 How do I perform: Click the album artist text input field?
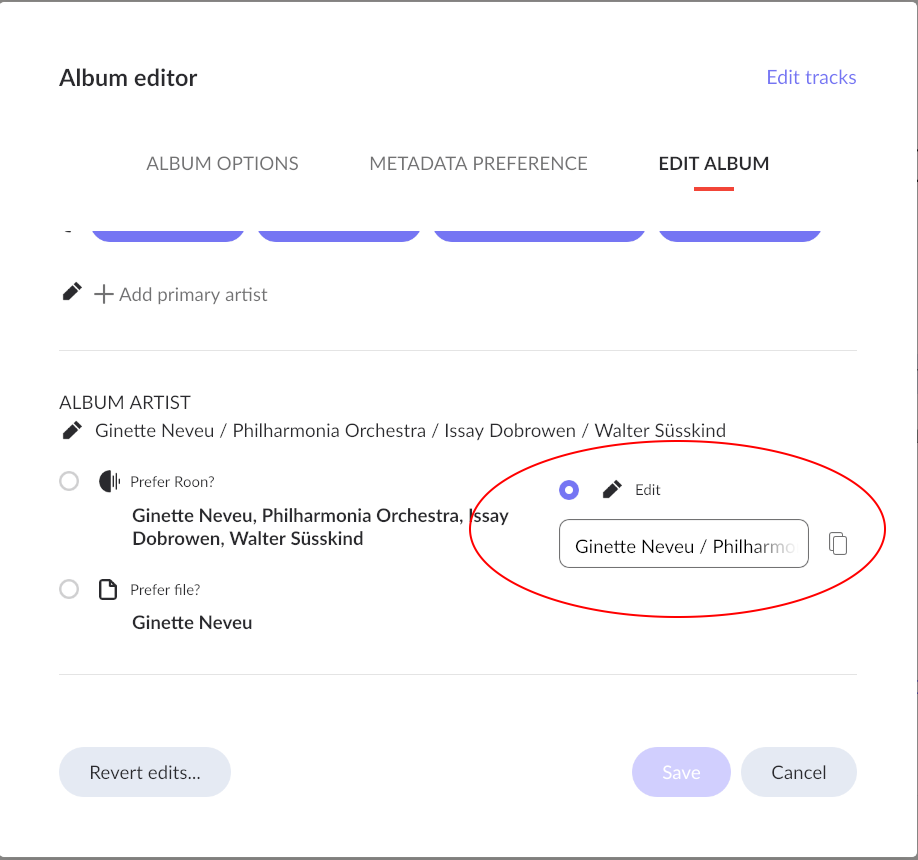pyautogui.click(x=684, y=543)
